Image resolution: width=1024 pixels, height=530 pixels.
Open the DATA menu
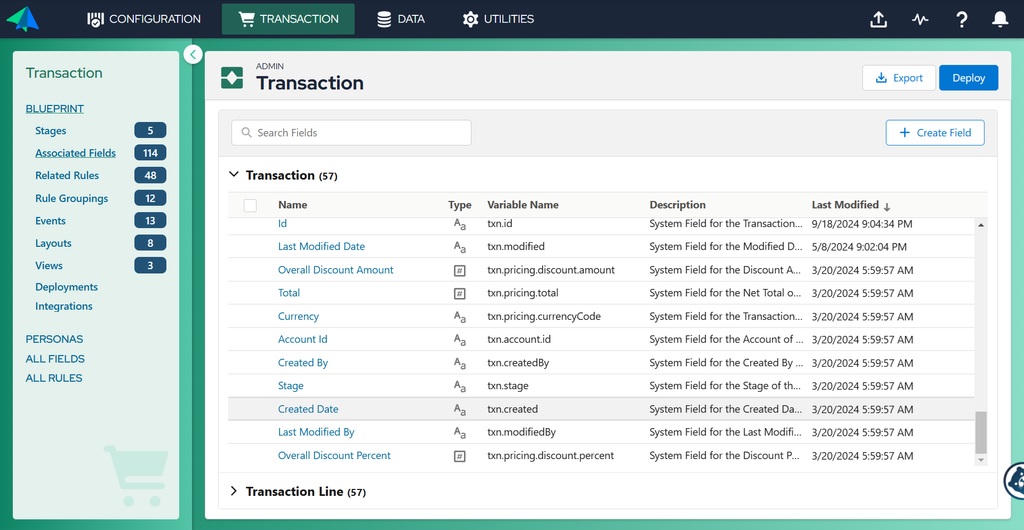click(x=401, y=19)
